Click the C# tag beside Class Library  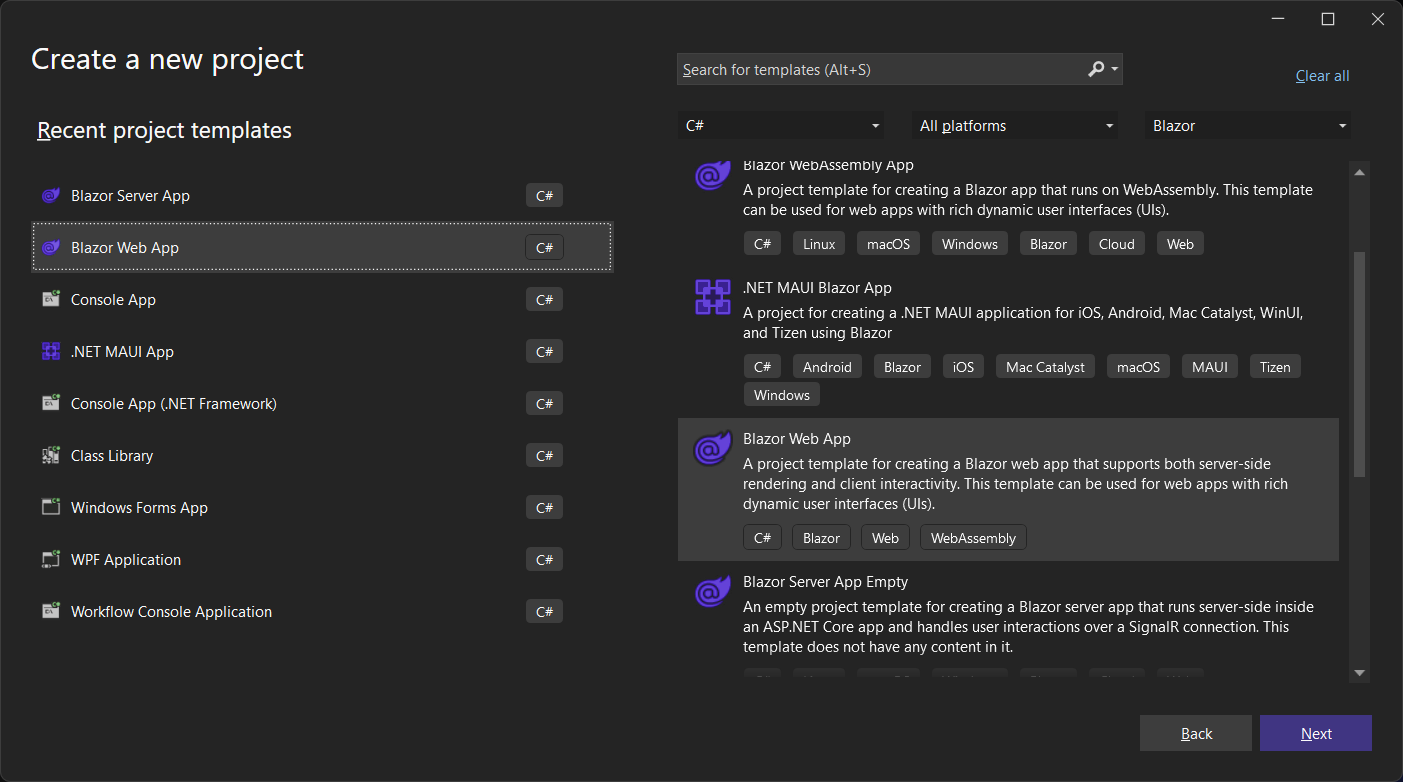point(544,456)
